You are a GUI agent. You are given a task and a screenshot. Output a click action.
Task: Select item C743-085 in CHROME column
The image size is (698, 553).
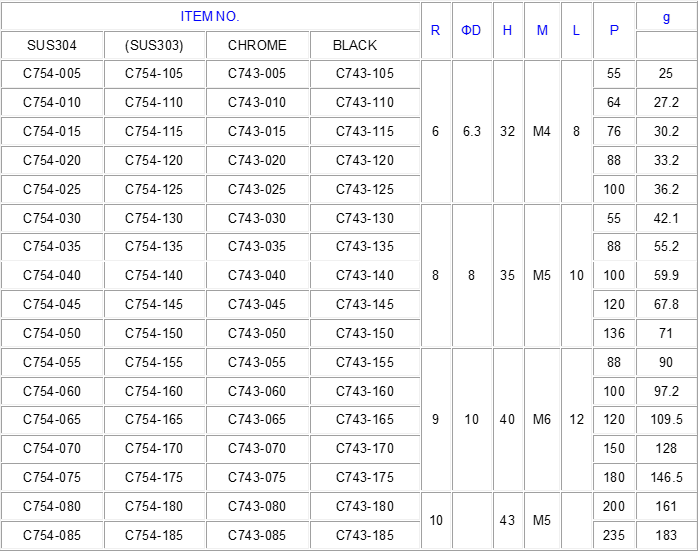click(x=257, y=535)
